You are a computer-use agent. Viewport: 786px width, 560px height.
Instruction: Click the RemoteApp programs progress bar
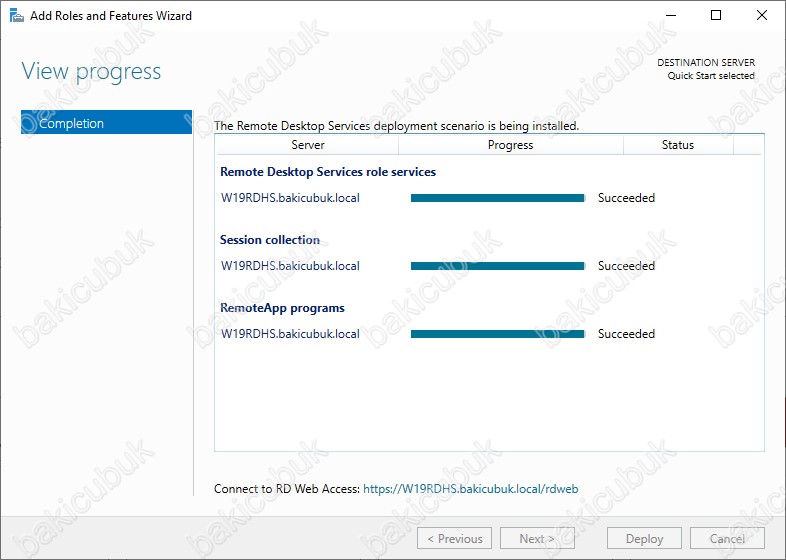(497, 334)
